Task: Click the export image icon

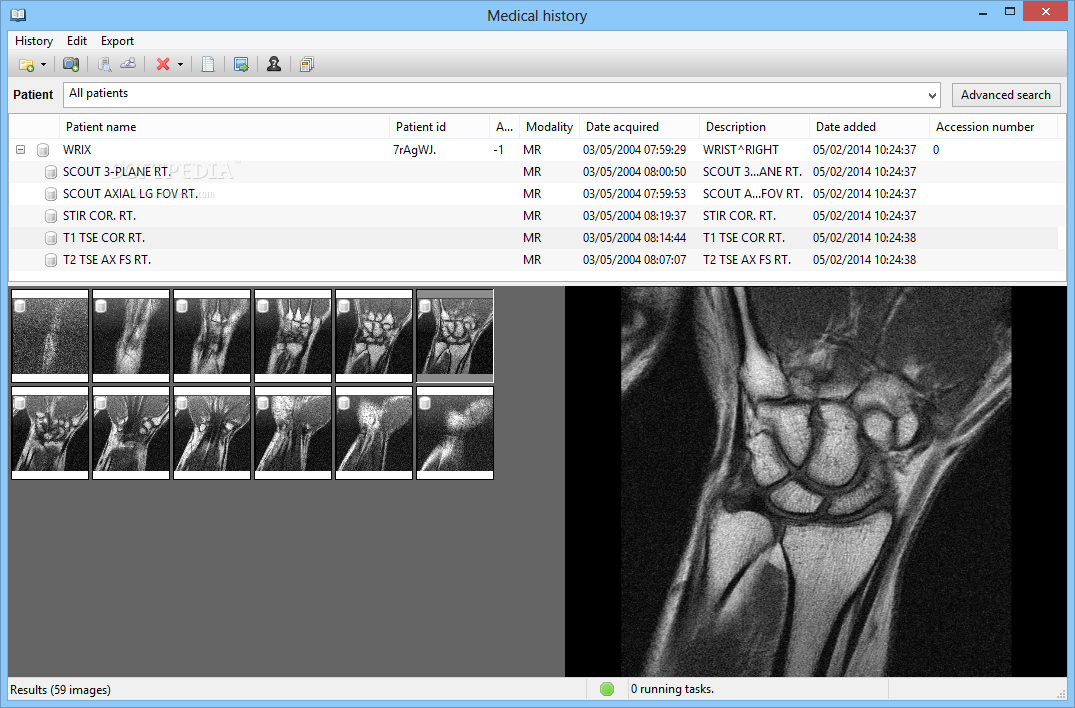Action: (x=241, y=64)
